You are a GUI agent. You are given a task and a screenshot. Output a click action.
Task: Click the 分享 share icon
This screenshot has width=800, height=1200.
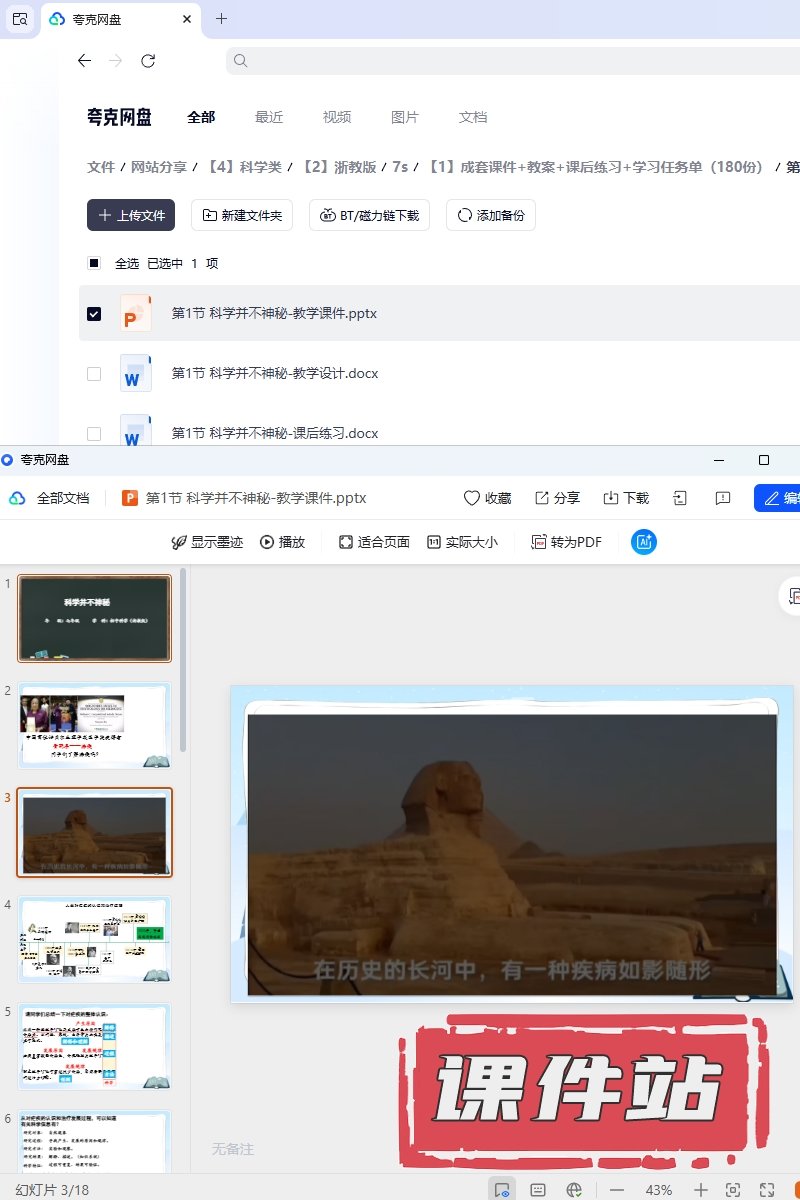(542, 498)
